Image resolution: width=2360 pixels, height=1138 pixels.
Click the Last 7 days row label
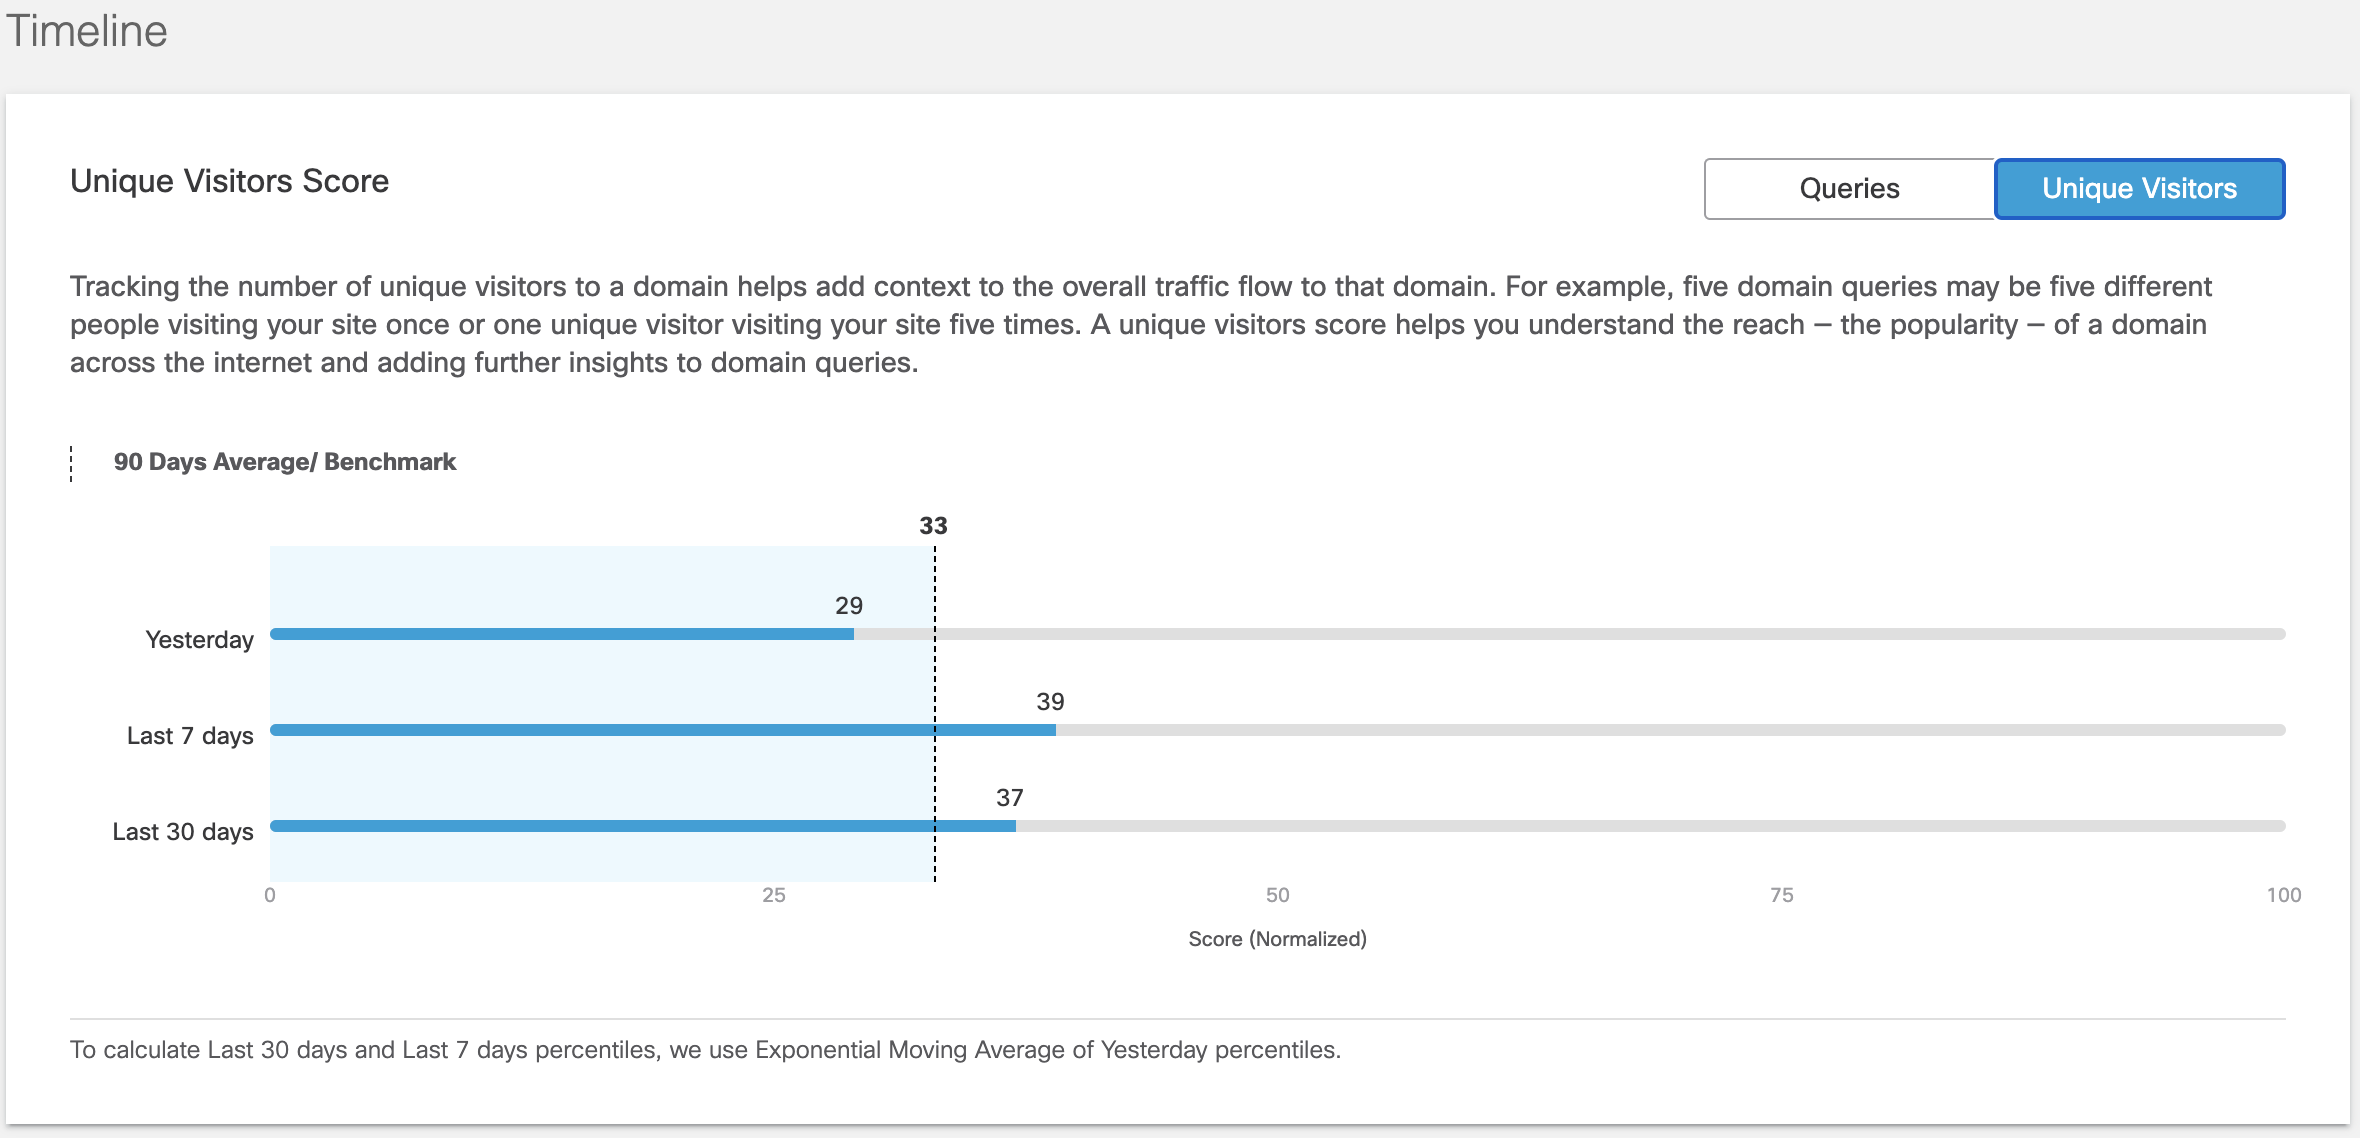pos(190,736)
